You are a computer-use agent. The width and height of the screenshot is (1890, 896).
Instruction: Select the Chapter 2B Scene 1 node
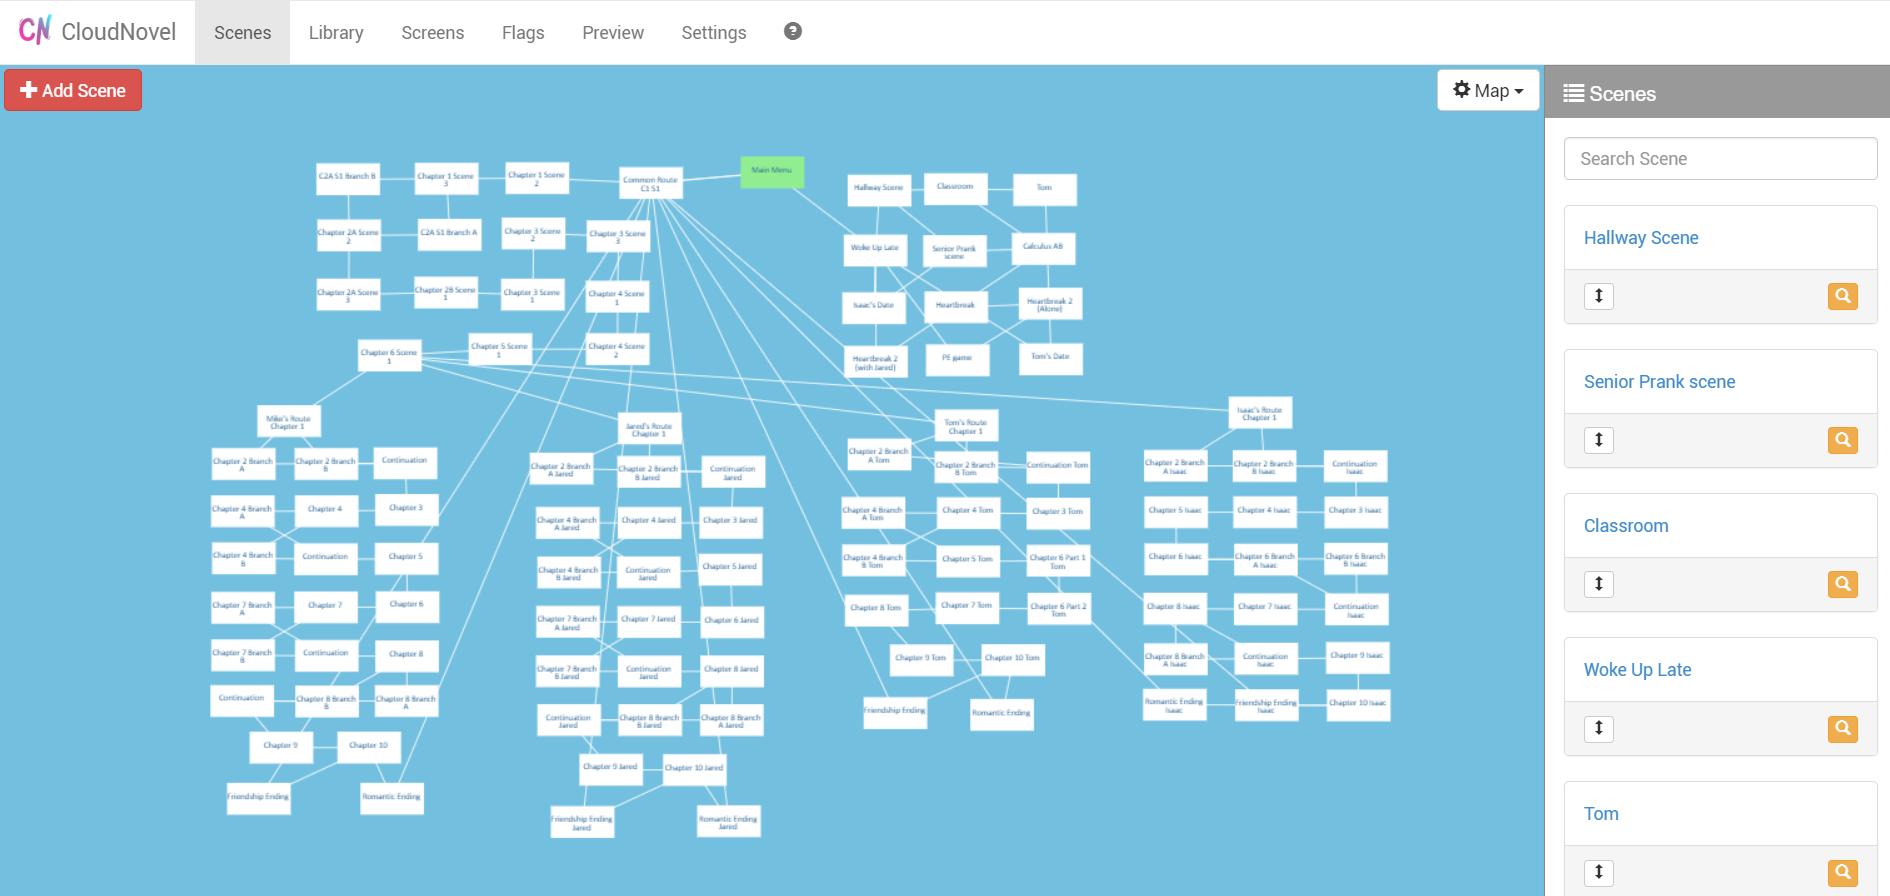click(446, 293)
